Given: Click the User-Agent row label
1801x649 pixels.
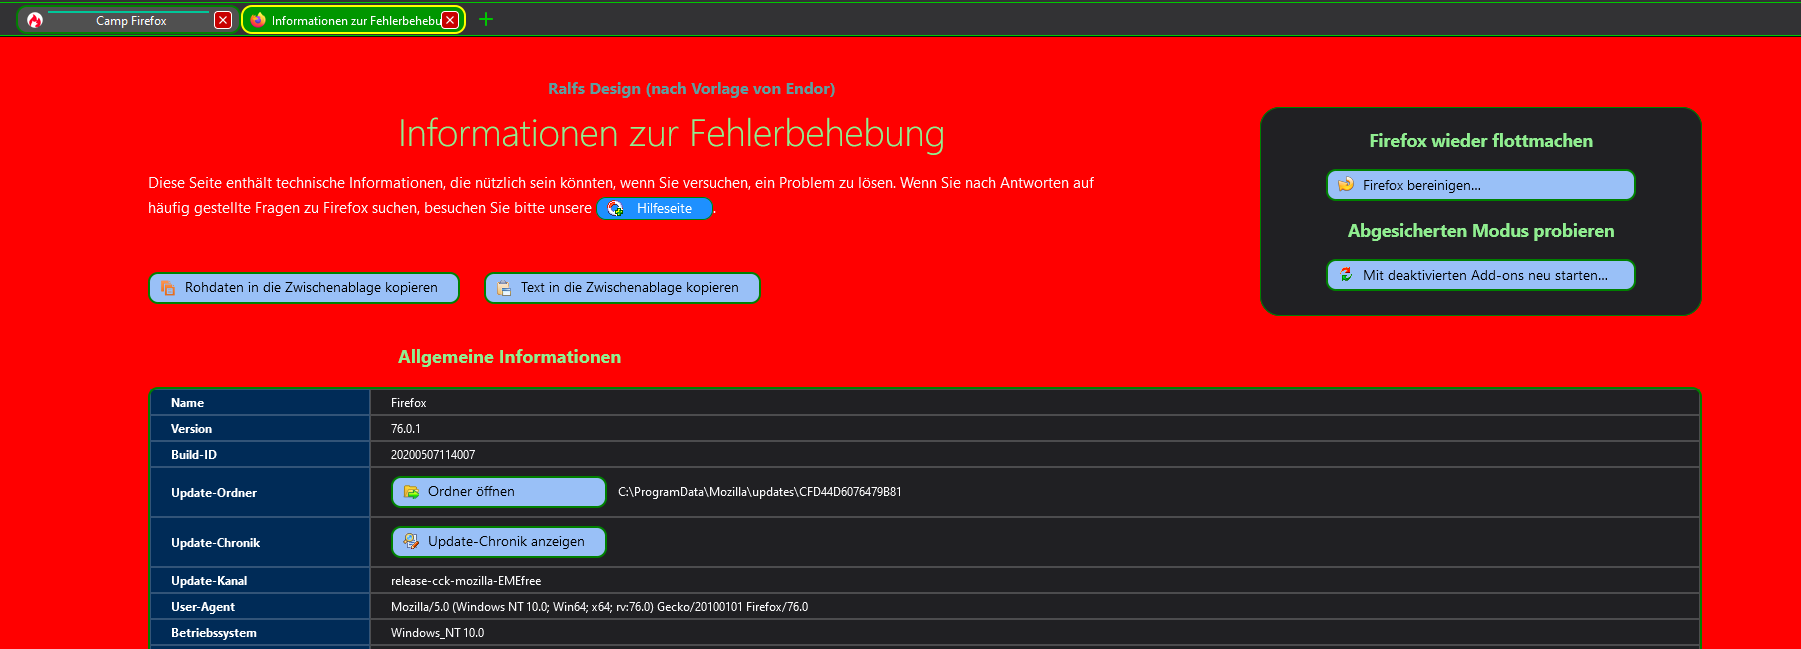Looking at the screenshot, I should coord(203,607).
